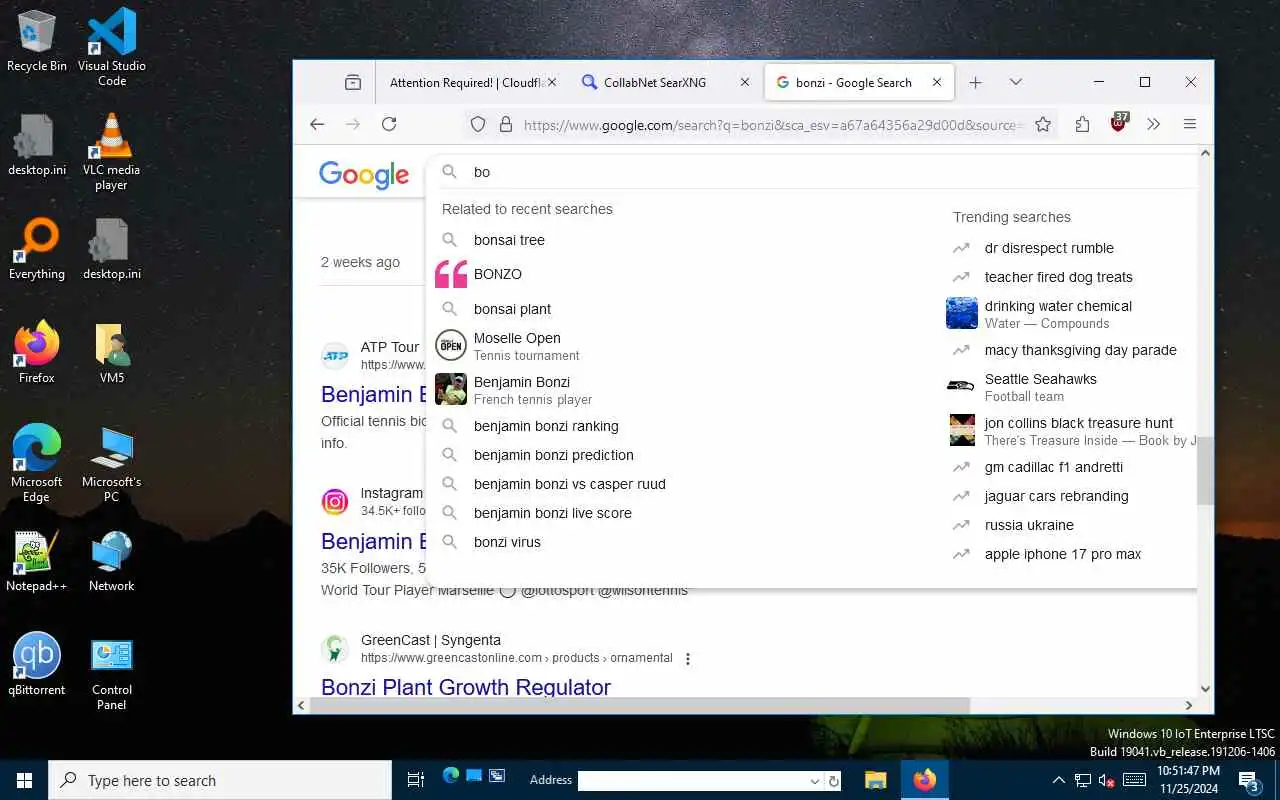Click the page vertical scrollbar thumb

tap(1205, 470)
